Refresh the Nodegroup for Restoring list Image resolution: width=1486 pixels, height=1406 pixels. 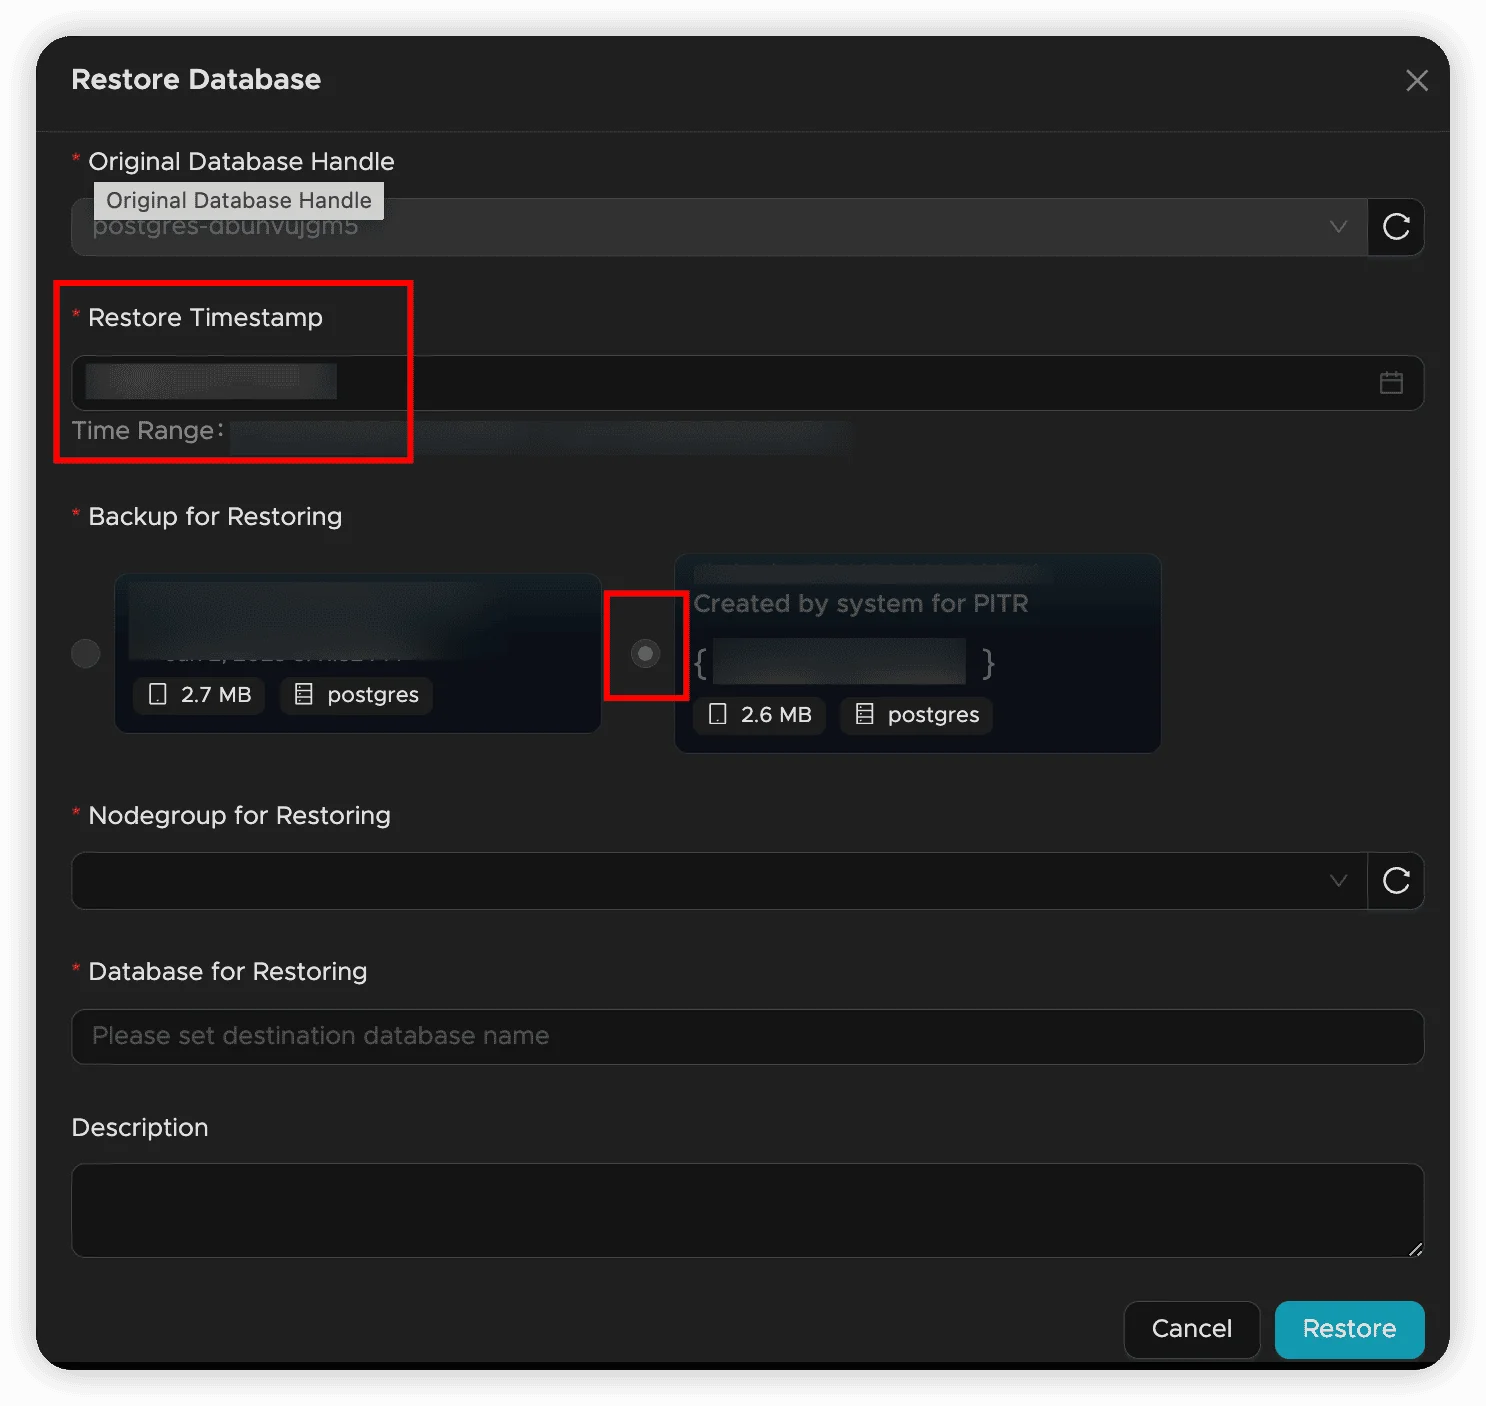point(1396,881)
